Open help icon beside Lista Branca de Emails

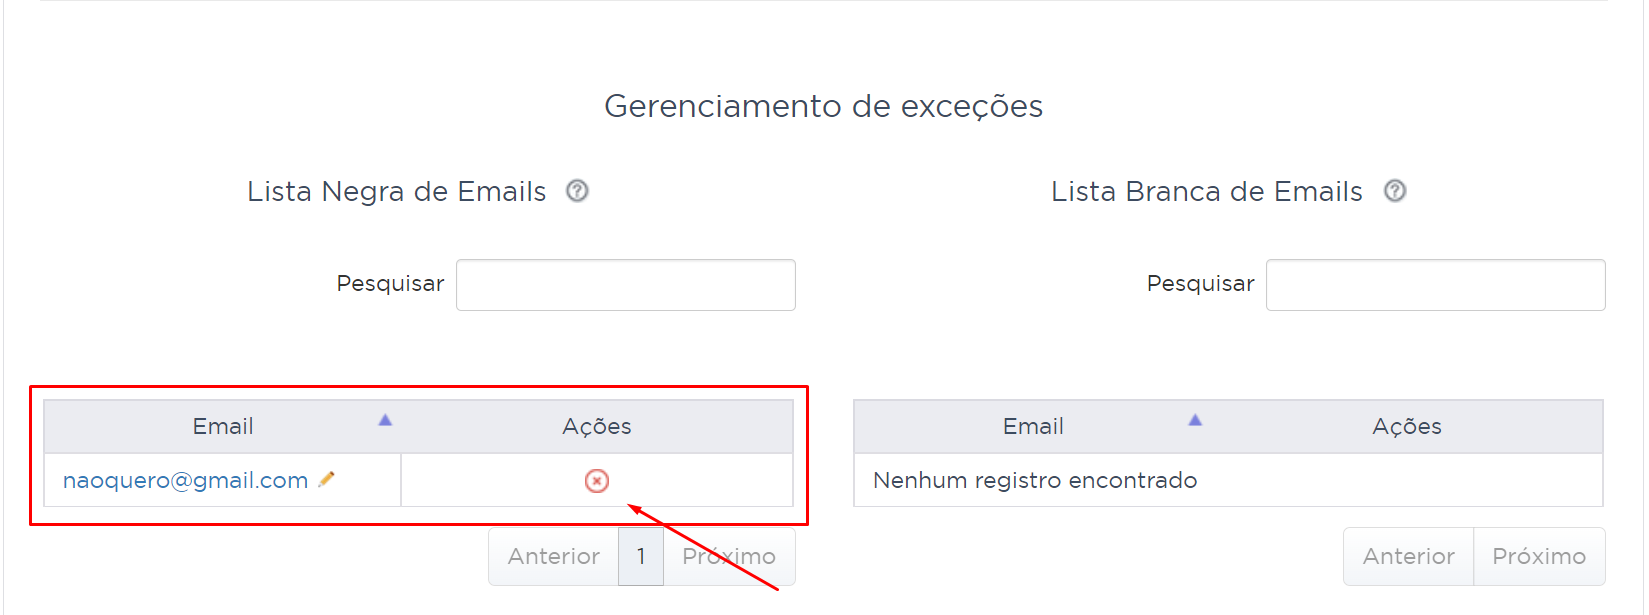1395,191
